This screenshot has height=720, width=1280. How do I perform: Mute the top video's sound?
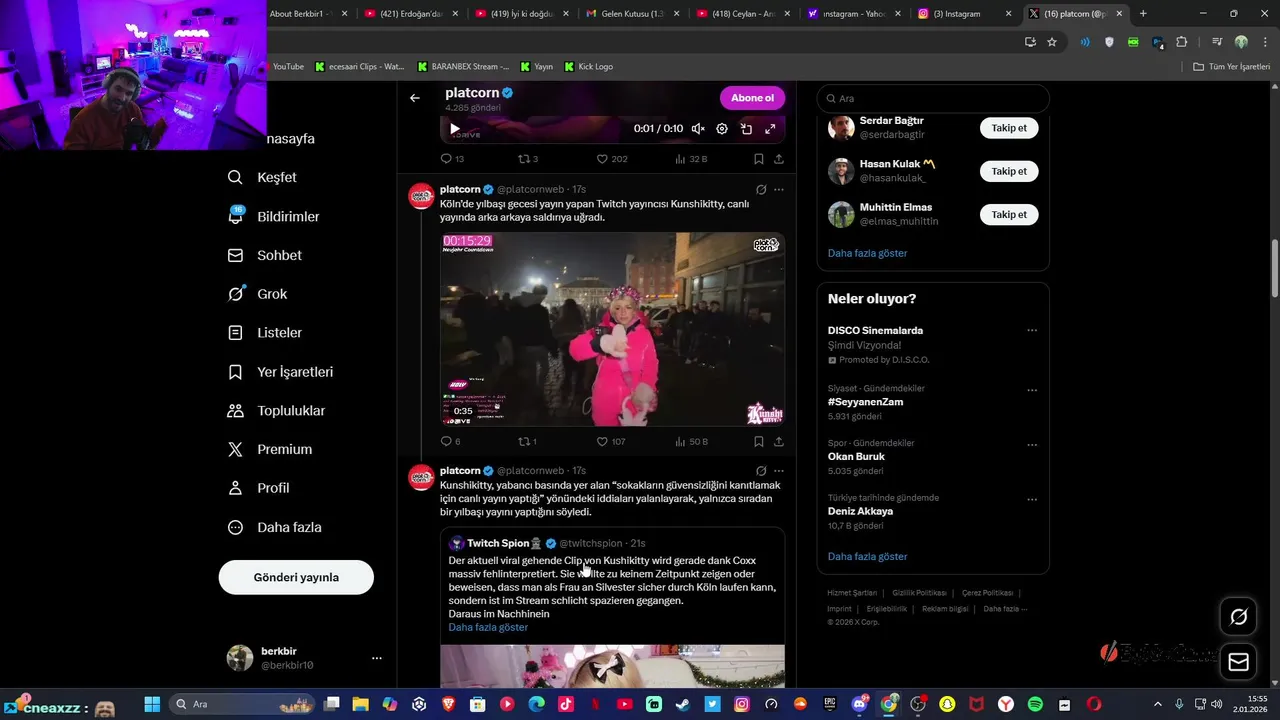coord(698,129)
